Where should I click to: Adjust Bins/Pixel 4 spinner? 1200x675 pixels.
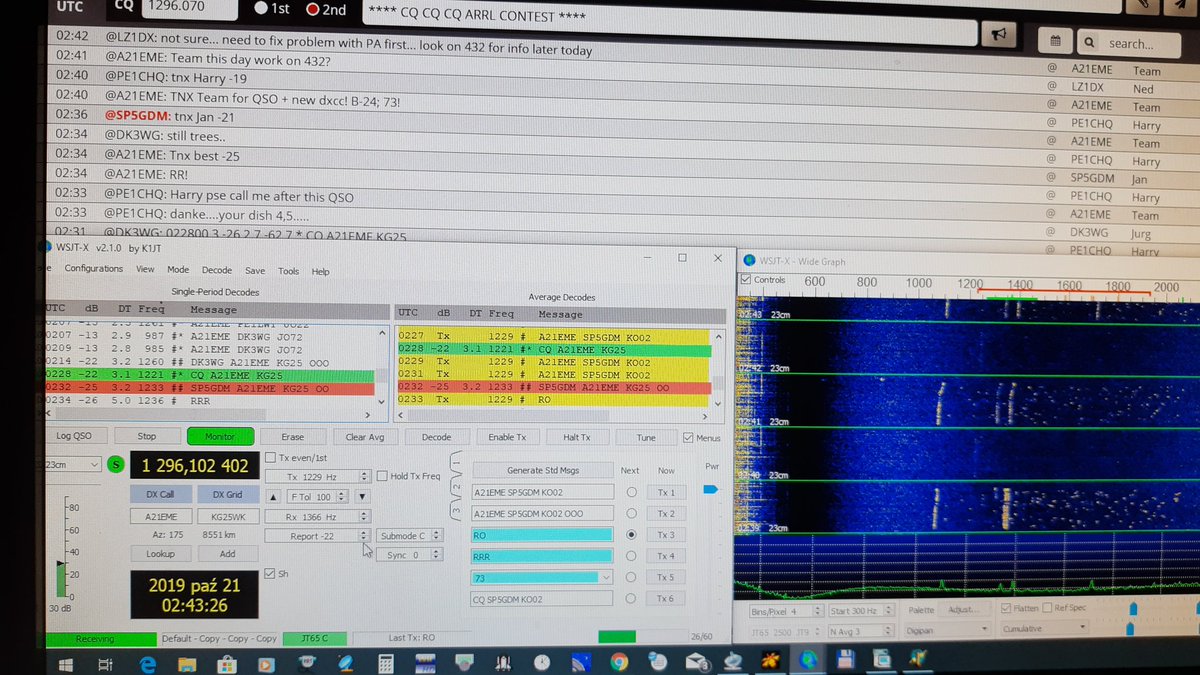click(x=817, y=611)
